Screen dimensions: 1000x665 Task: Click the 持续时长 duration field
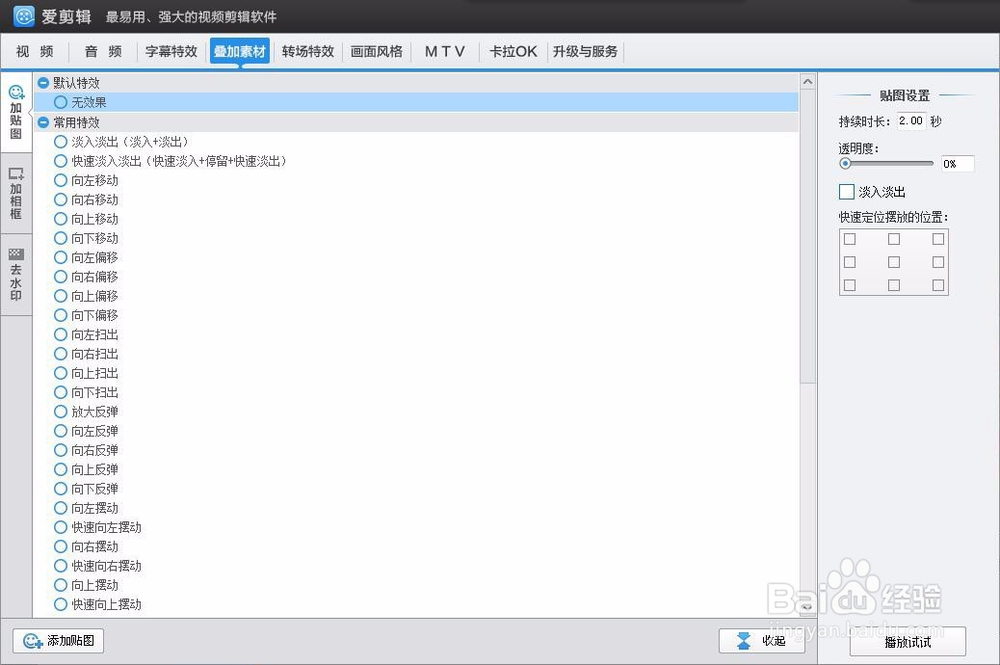(x=911, y=121)
